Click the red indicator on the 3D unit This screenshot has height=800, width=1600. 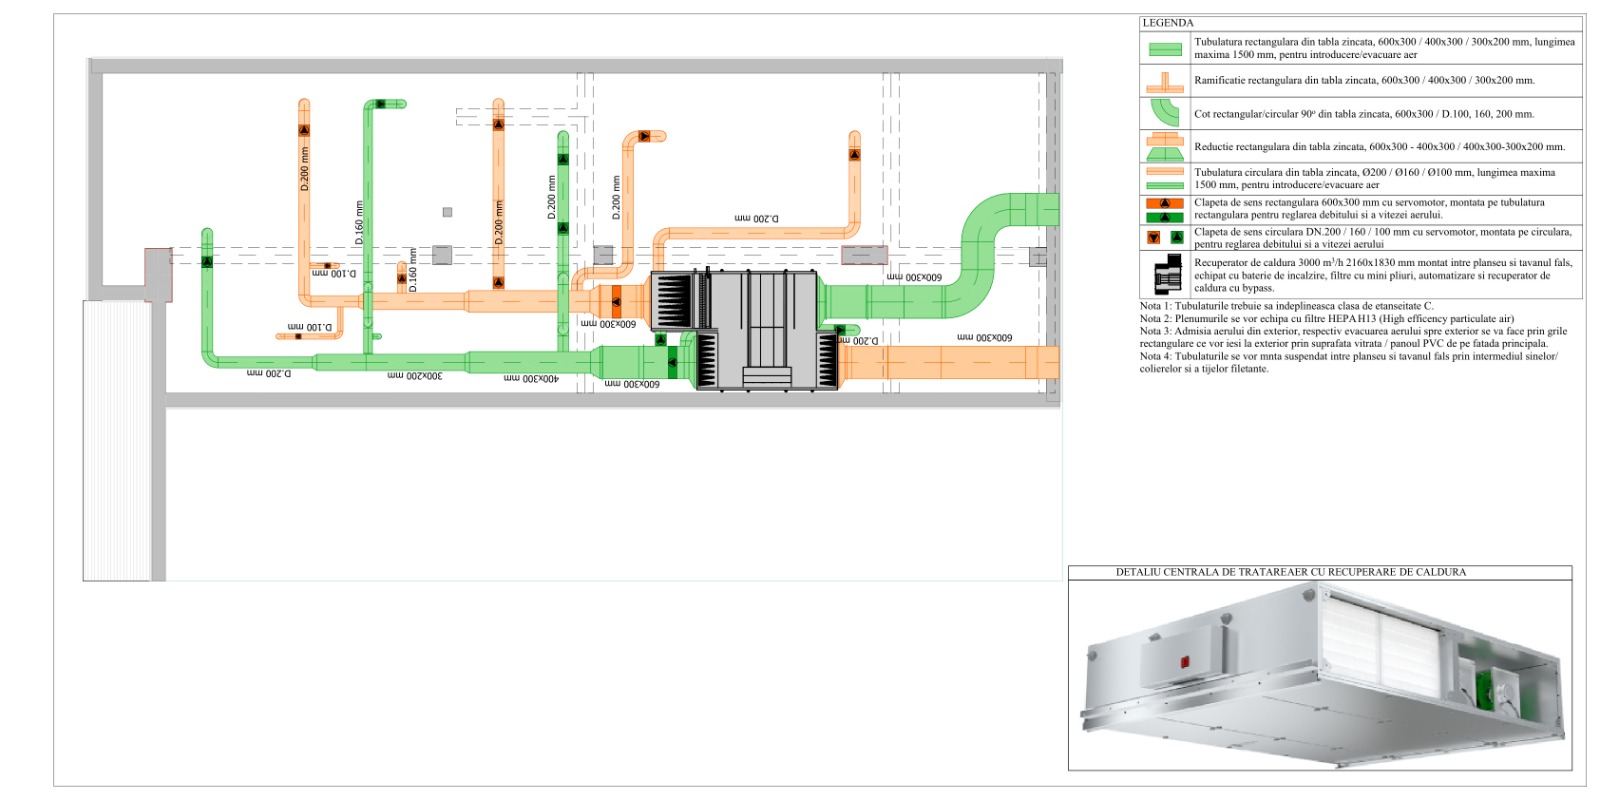click(x=1185, y=661)
